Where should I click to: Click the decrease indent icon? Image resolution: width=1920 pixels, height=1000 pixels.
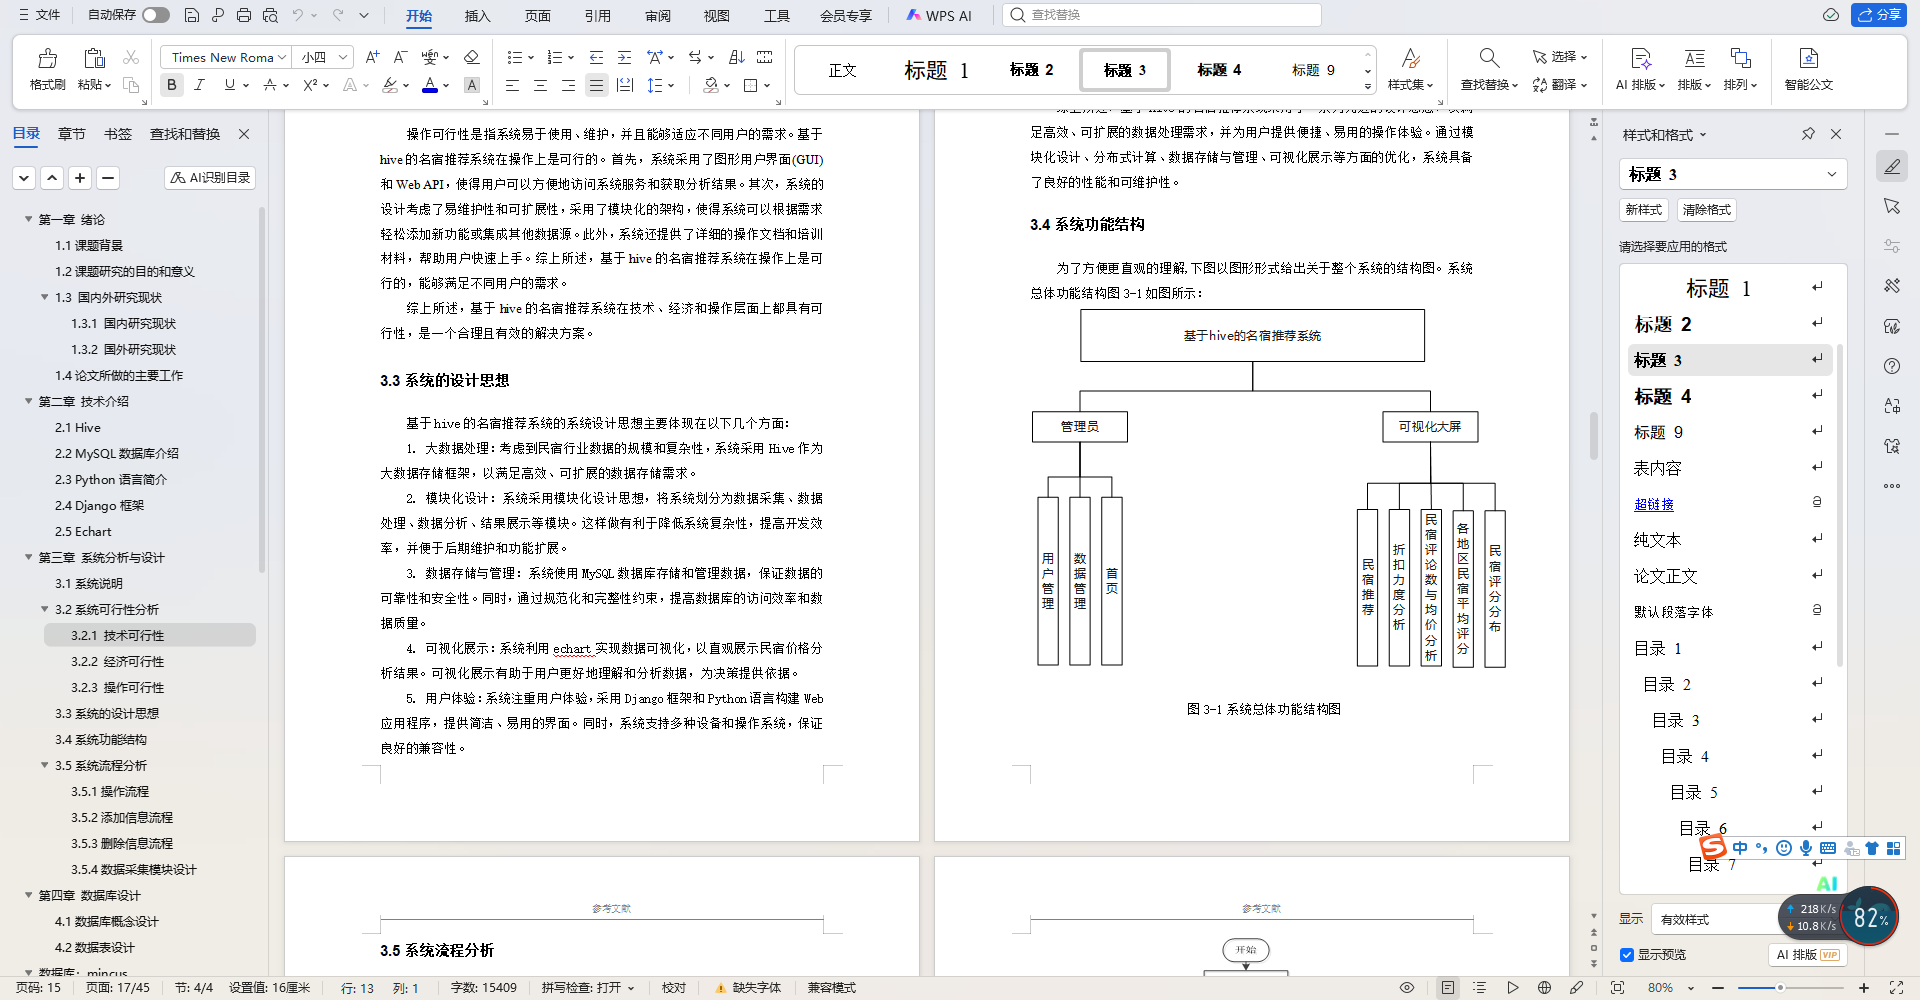(596, 57)
